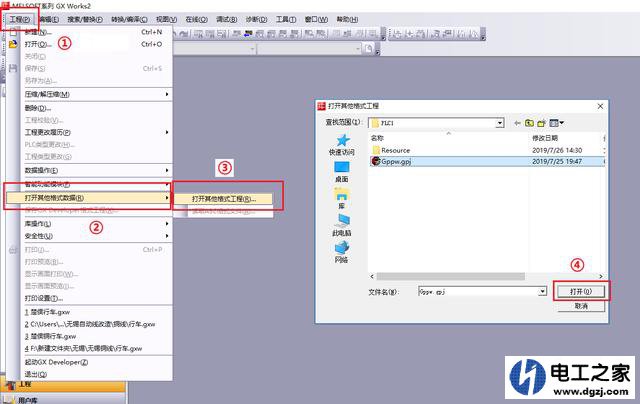Open the 窗口(W) menu
Screen dimensions: 640x404
316,19
